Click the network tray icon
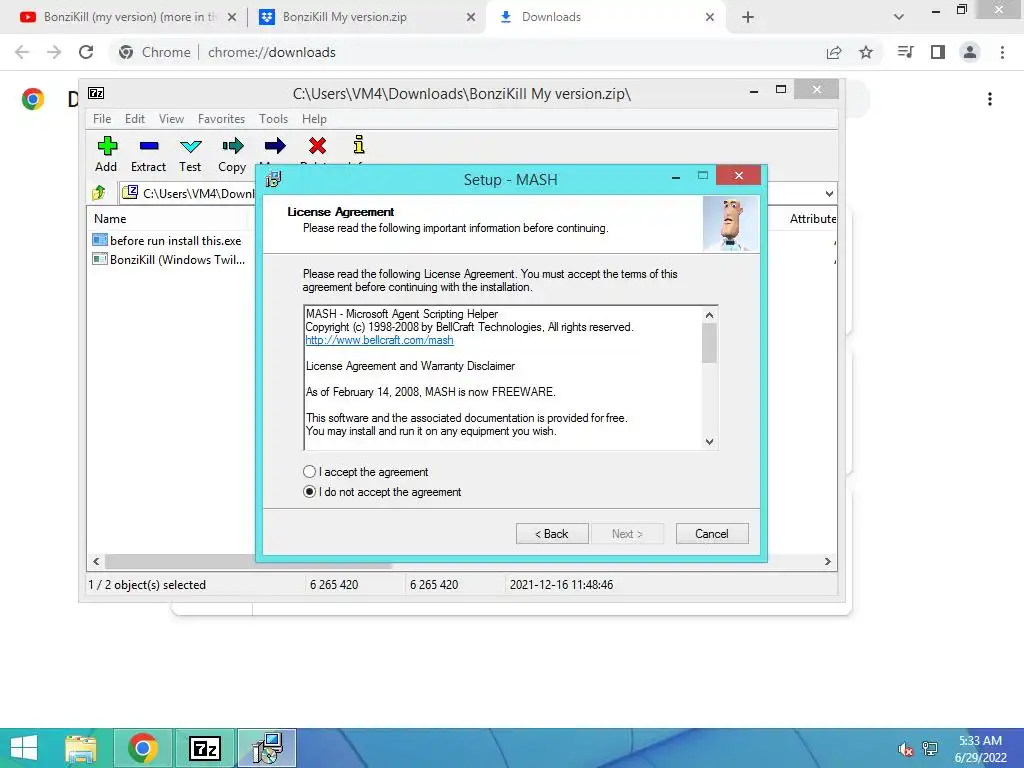The height and width of the screenshot is (768, 1024). [930, 749]
